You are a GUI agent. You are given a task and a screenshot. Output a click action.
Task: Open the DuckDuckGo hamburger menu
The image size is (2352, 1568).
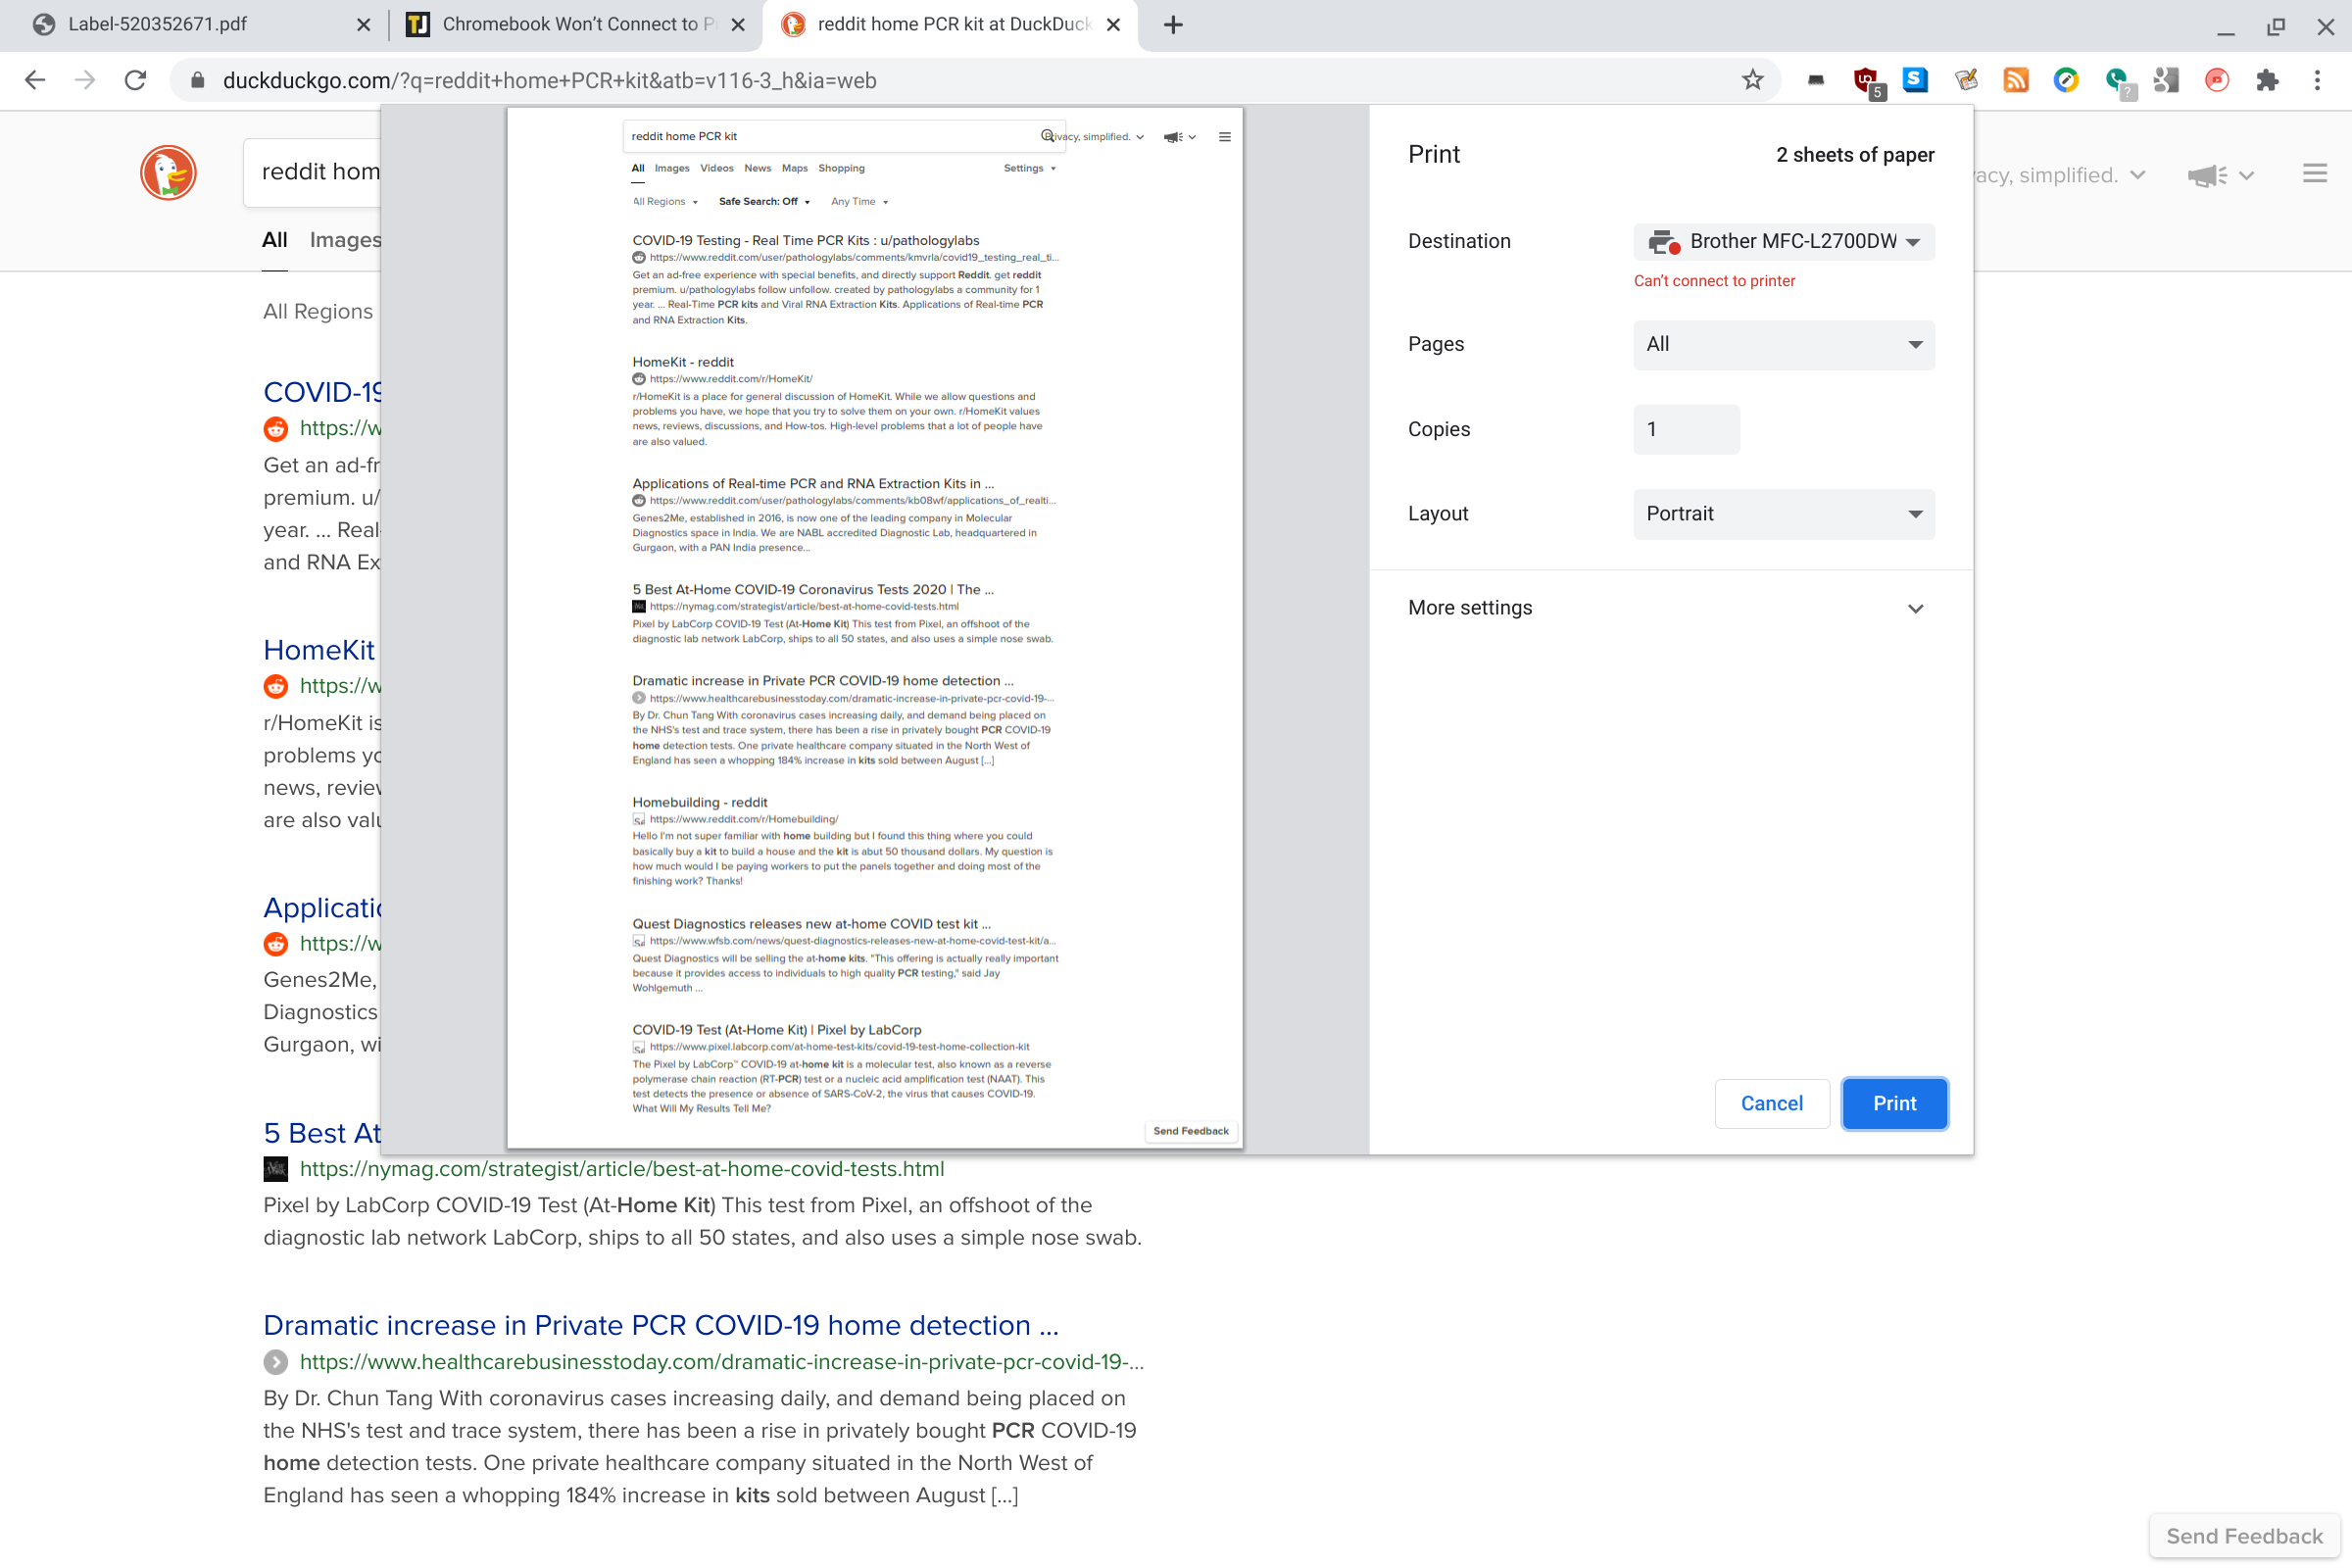(x=2315, y=173)
